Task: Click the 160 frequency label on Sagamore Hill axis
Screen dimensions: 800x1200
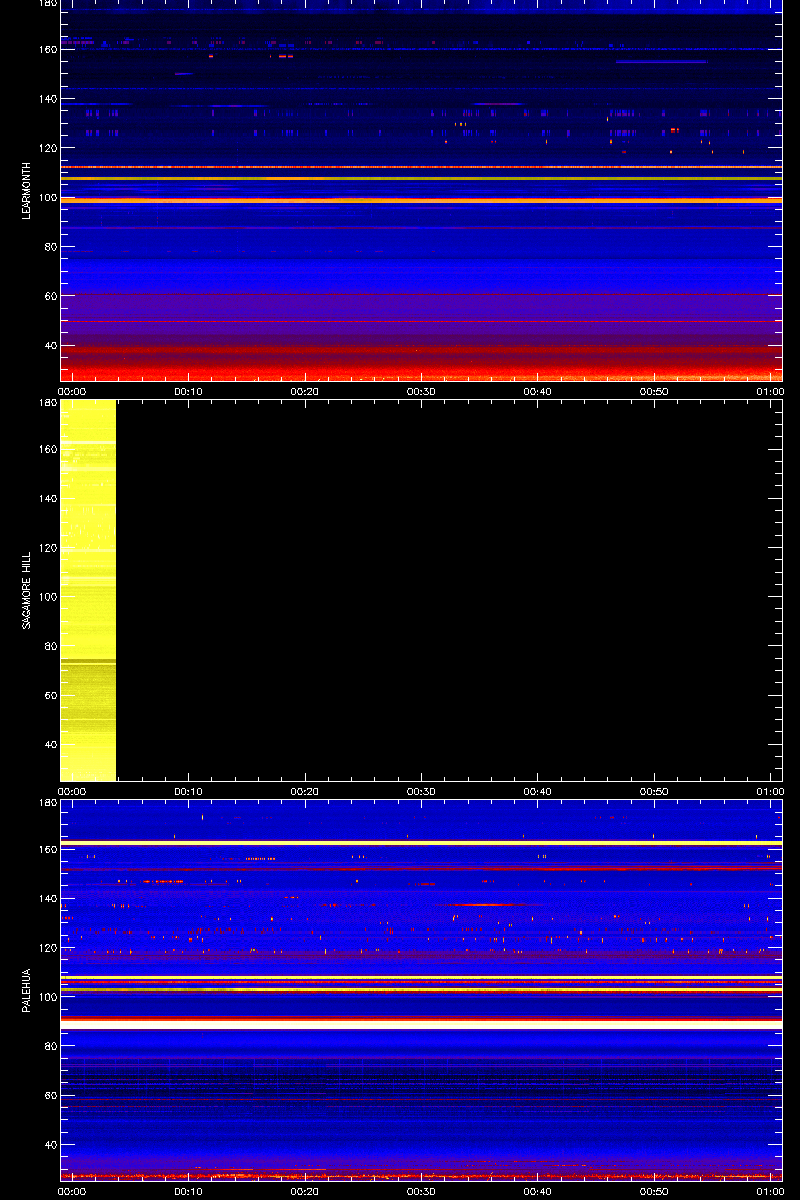Action: click(x=46, y=450)
